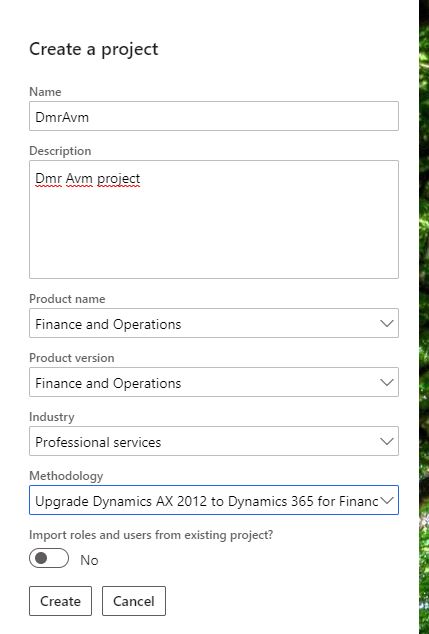
Task: Click the chevron arrow in Product version field
Action: 387,383
